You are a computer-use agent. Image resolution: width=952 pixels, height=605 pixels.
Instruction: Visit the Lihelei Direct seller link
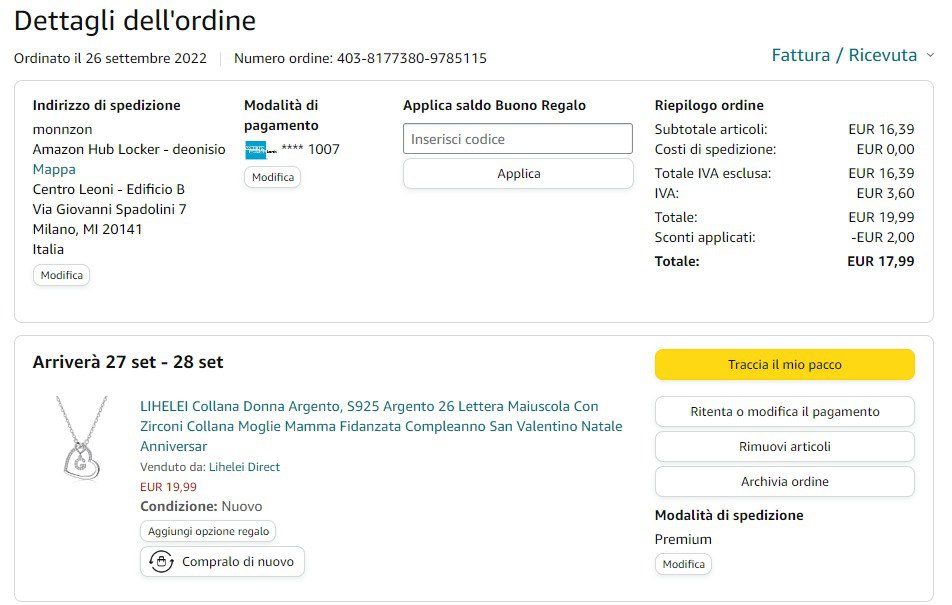click(244, 467)
